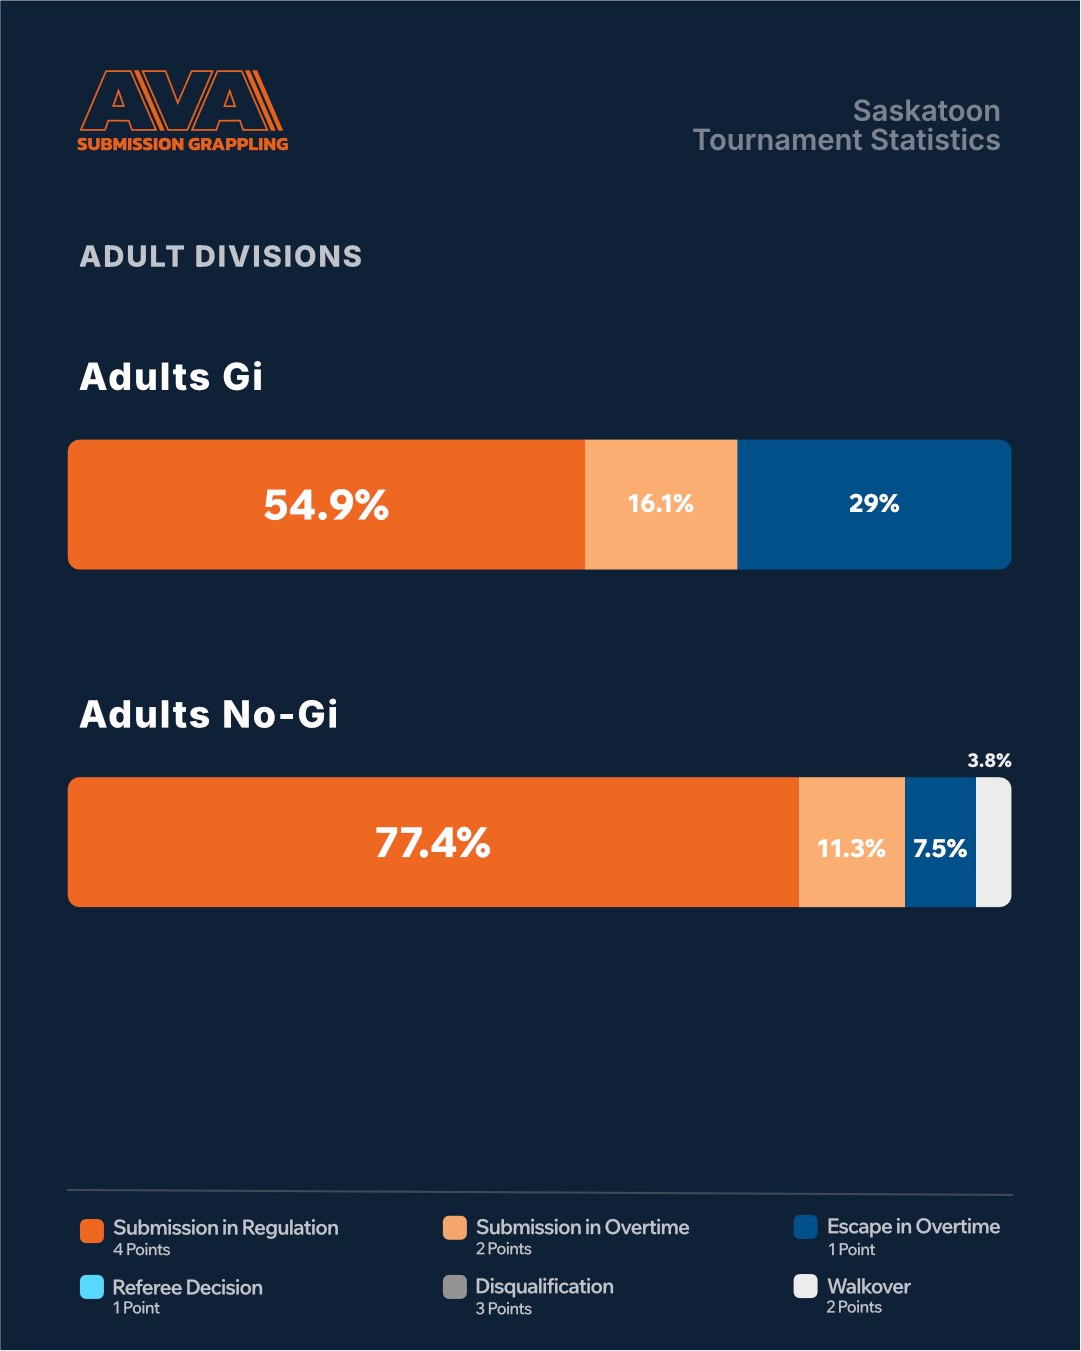The height and width of the screenshot is (1351, 1081).
Task: Click the white walkover segment in No-Gi bar
Action: coord(993,842)
